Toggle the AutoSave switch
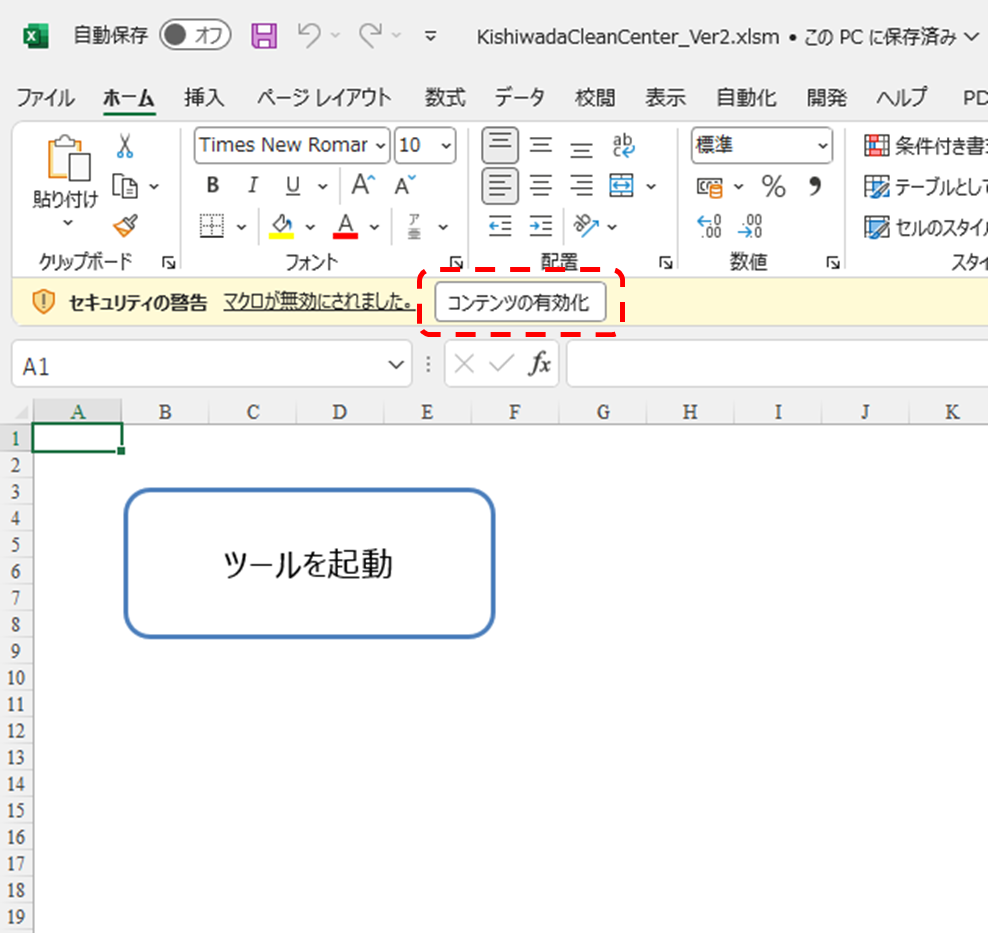Viewport: 988px width, 933px height. click(x=195, y=37)
